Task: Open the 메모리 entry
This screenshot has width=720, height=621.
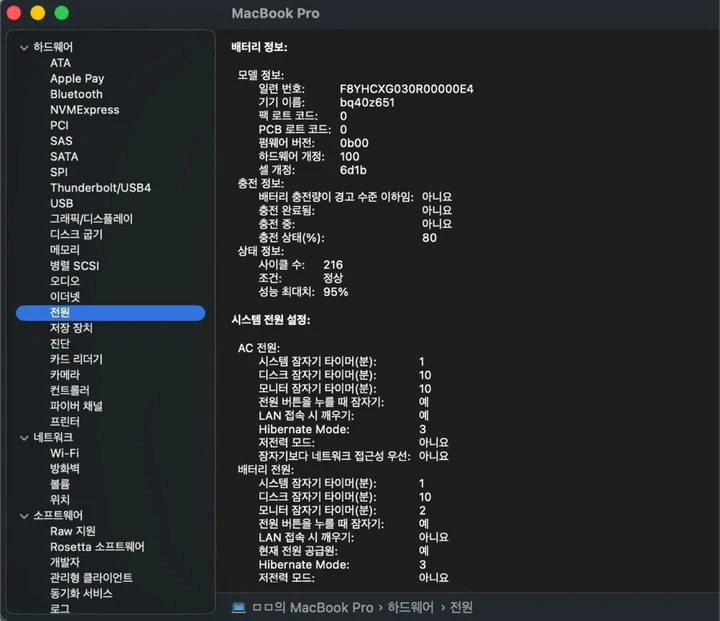Action: tap(65, 250)
